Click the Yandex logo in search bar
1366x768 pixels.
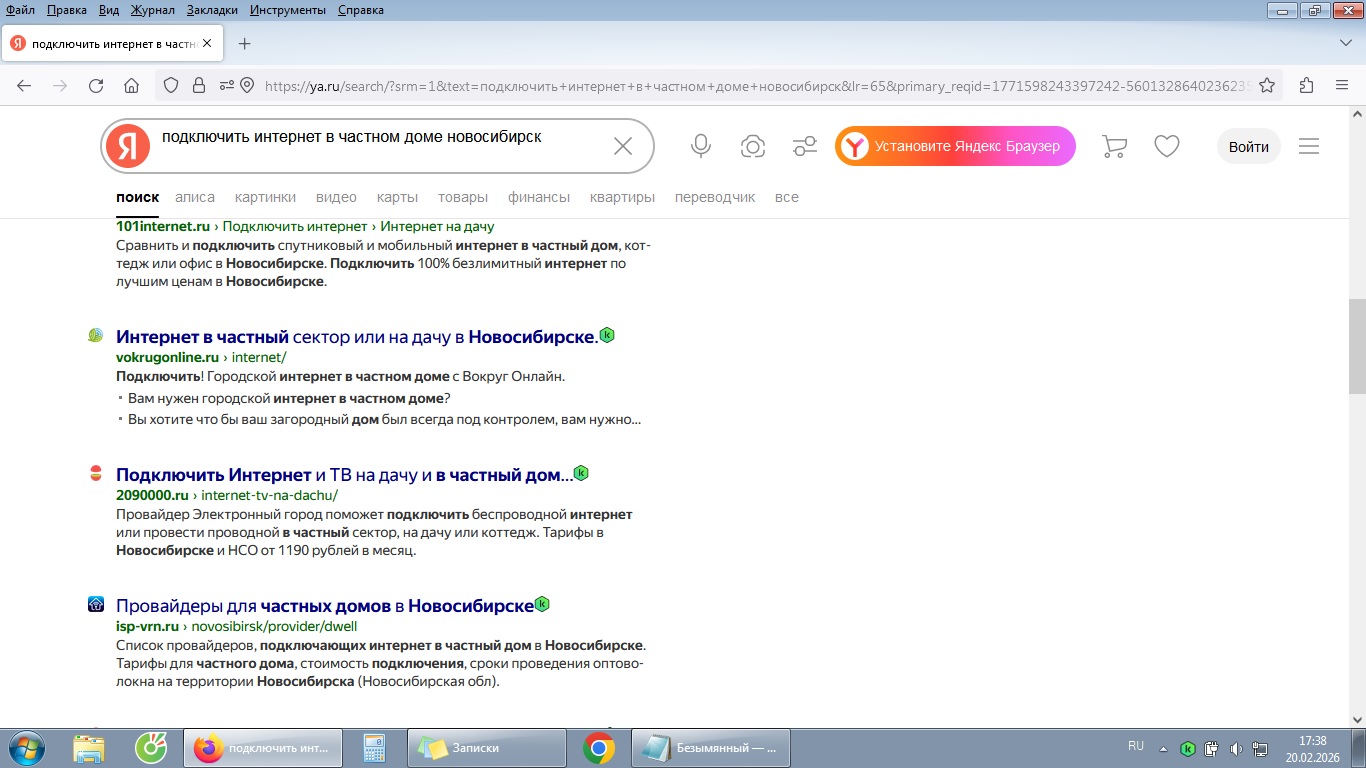point(128,146)
